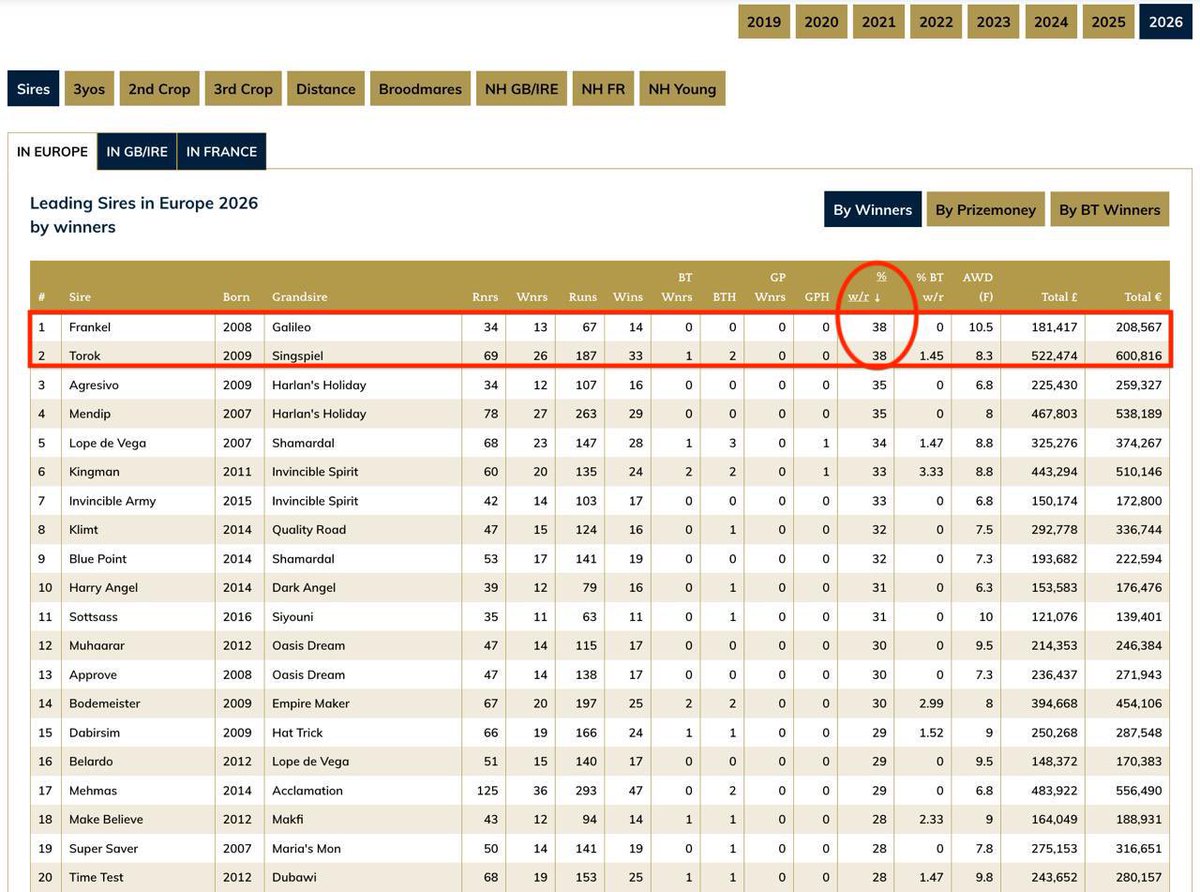Click the Sire column header
The height and width of the screenshot is (892, 1200).
[80, 297]
